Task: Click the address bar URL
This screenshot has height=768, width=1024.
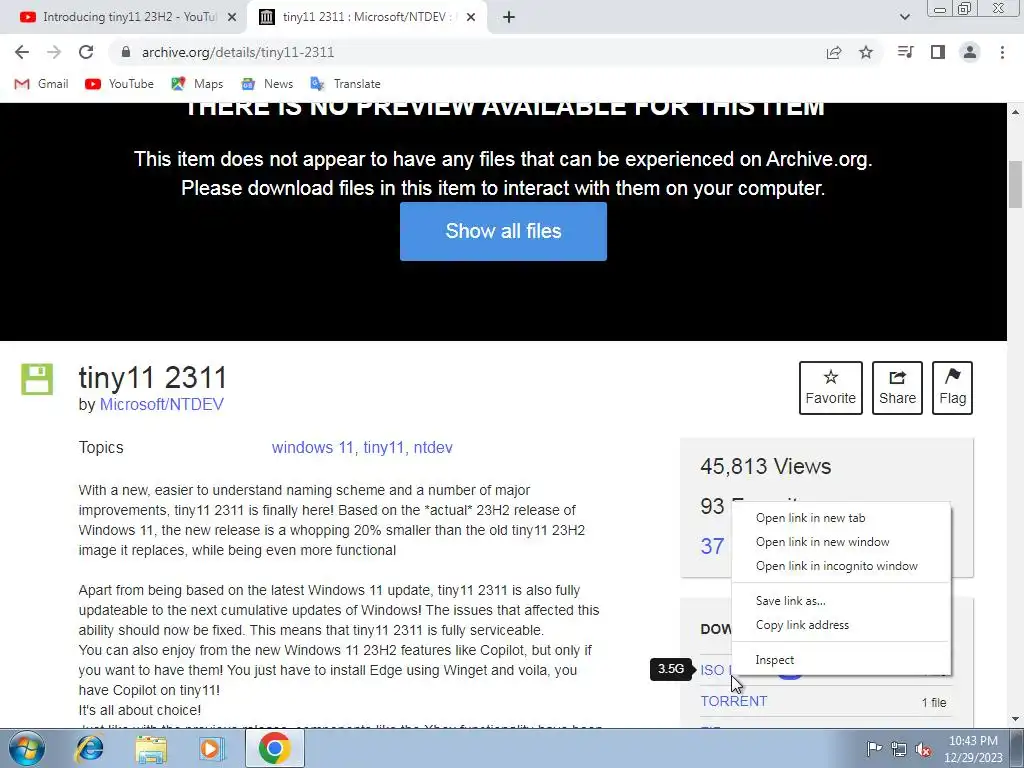Action: click(238, 52)
